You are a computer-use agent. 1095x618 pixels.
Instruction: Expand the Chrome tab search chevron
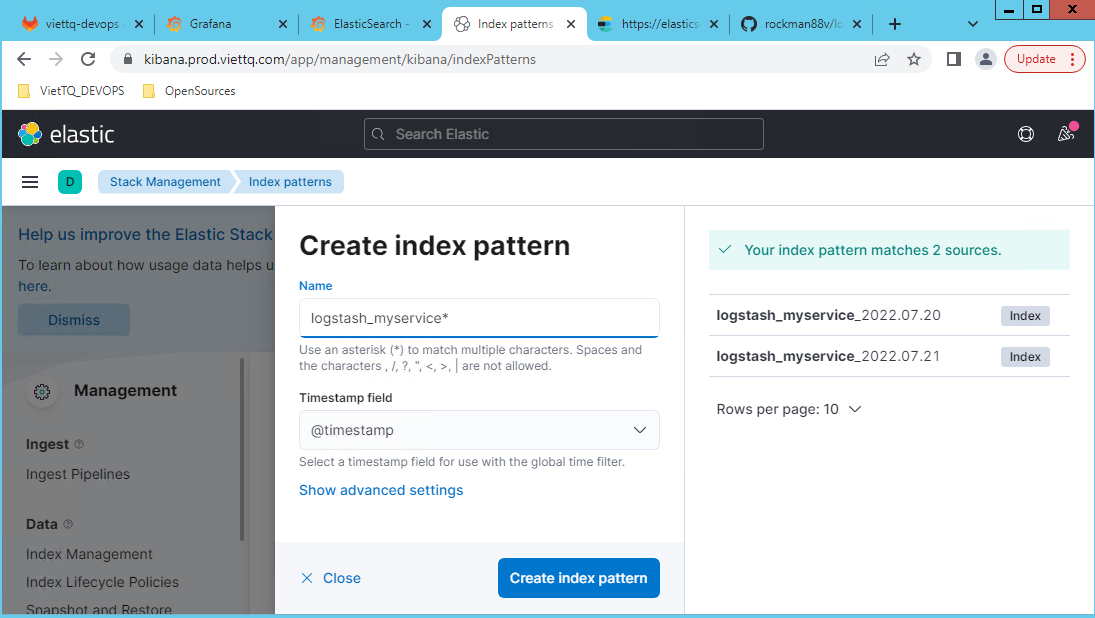(973, 24)
